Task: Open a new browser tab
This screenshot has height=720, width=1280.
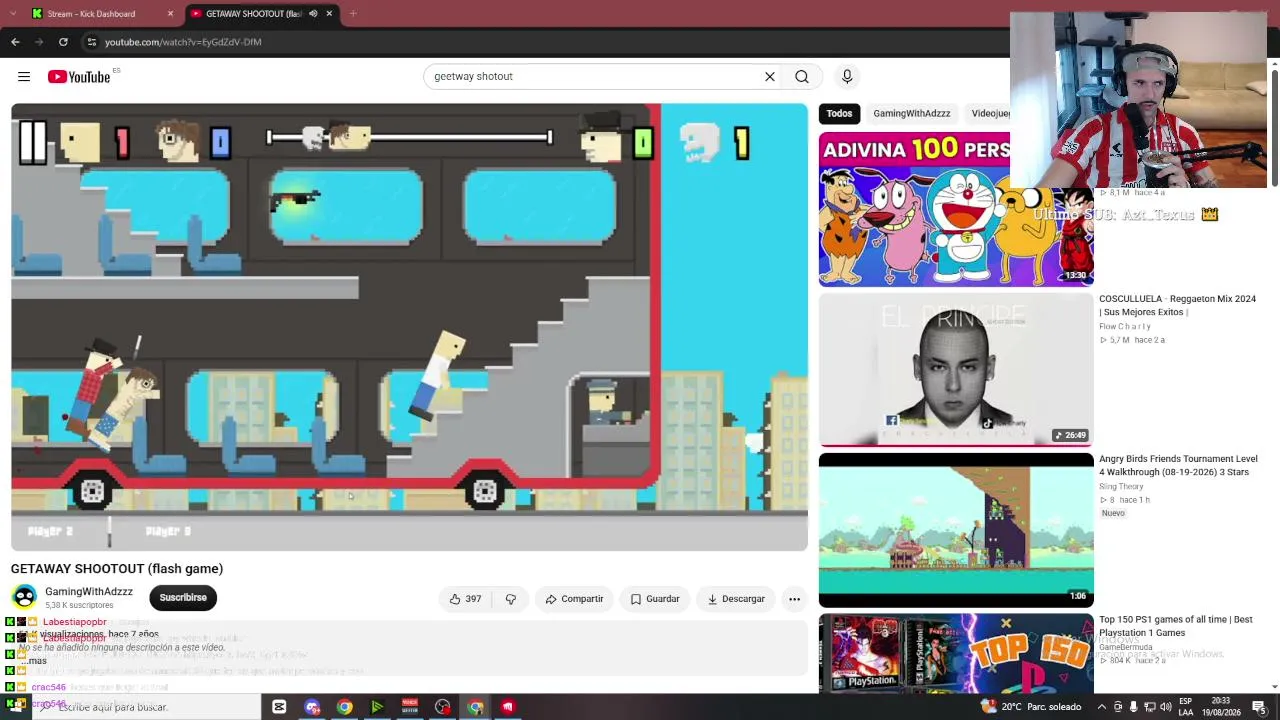Action: (x=353, y=14)
